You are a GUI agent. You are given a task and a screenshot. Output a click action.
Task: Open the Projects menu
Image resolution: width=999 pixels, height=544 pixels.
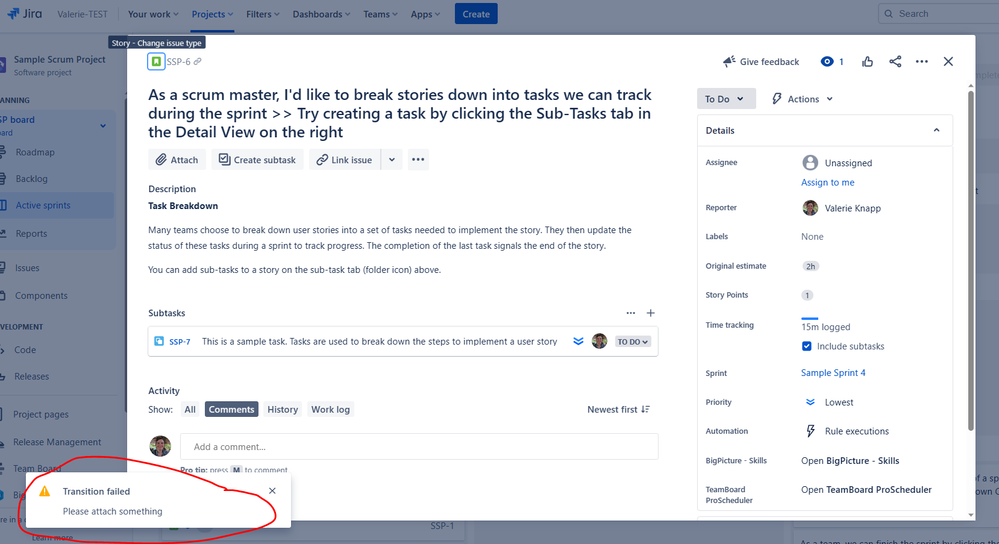tap(212, 14)
